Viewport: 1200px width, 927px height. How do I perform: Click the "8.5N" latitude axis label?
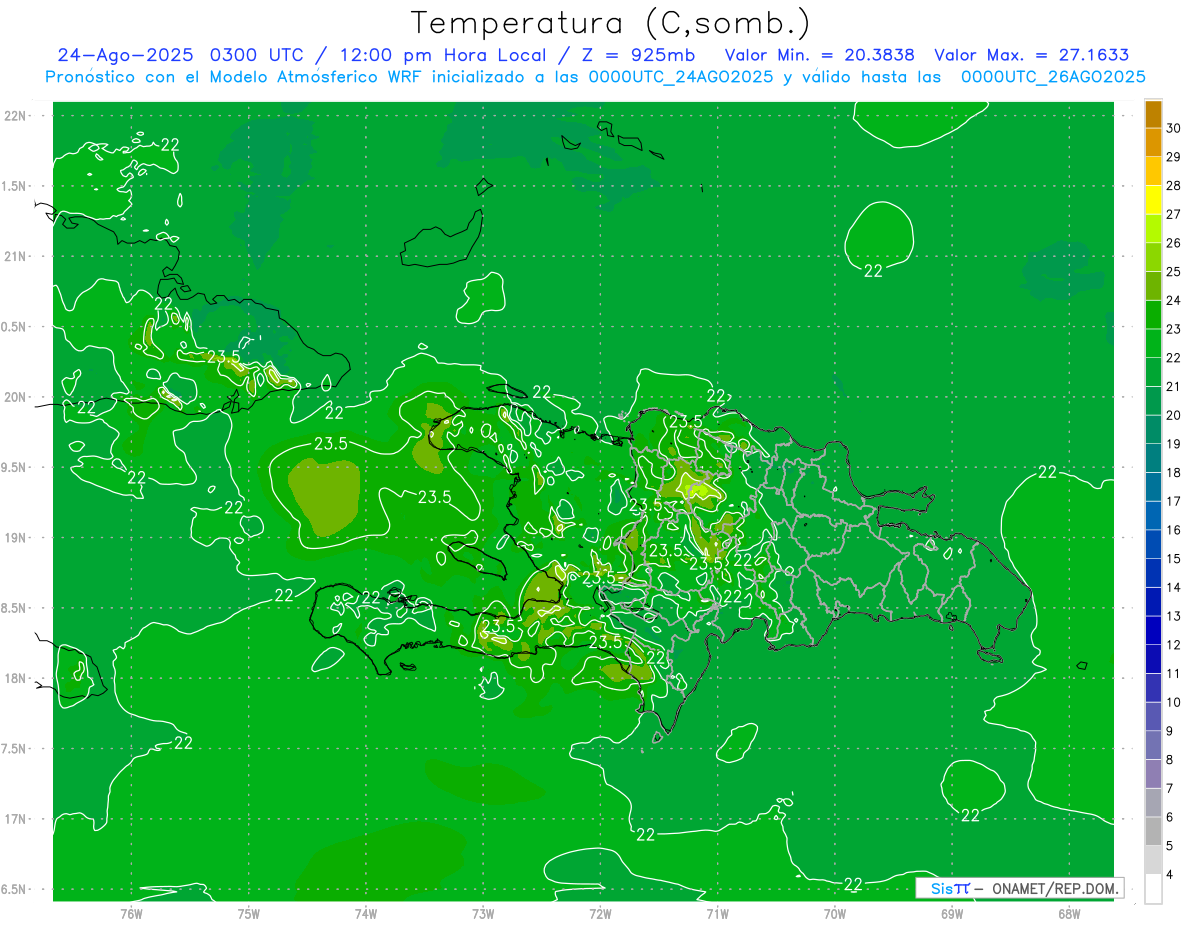coord(15,608)
